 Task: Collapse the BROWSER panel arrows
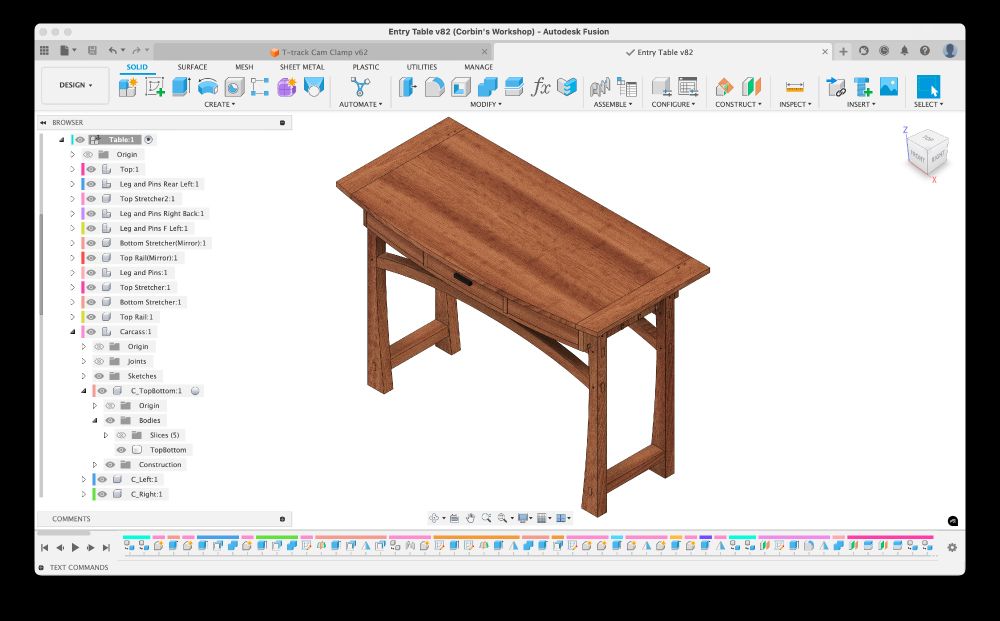[43, 122]
